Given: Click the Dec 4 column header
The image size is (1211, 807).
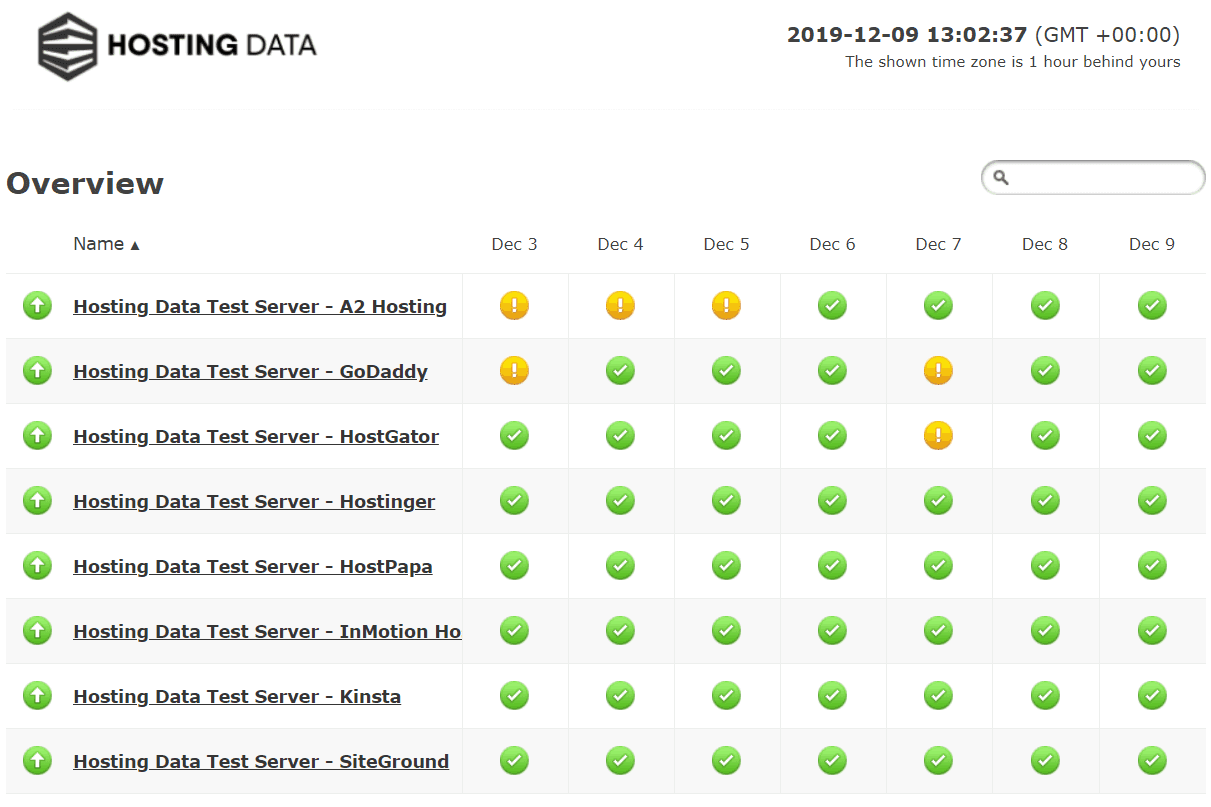Looking at the screenshot, I should (620, 245).
